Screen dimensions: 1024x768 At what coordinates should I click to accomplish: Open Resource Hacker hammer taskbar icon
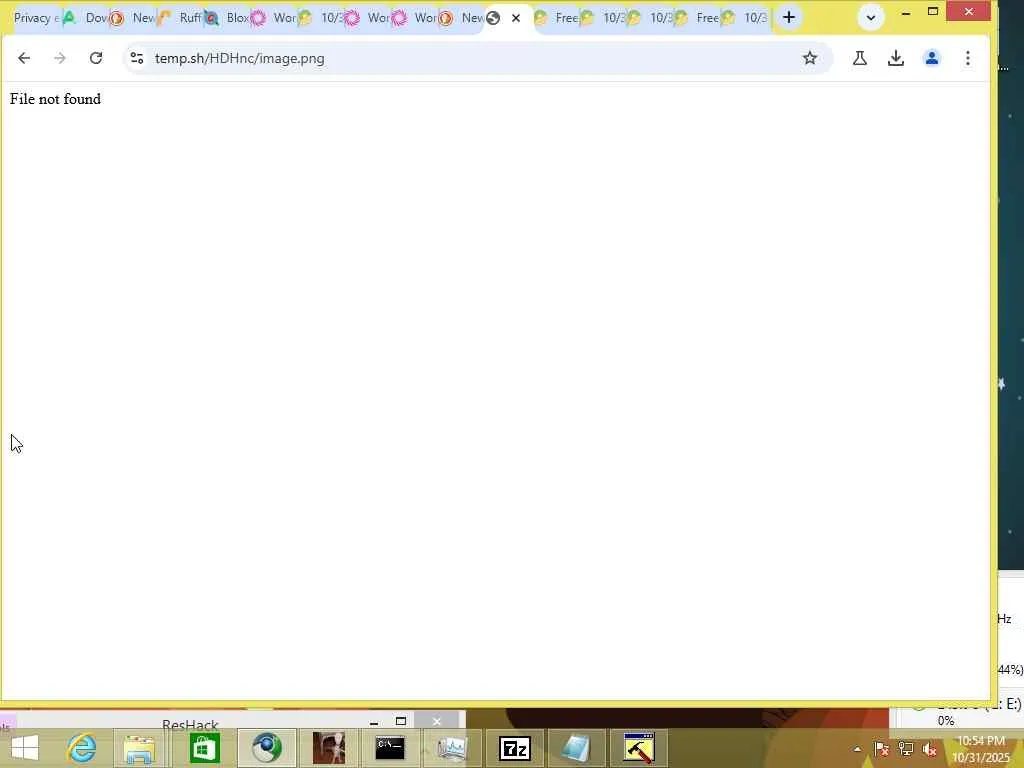(639, 748)
